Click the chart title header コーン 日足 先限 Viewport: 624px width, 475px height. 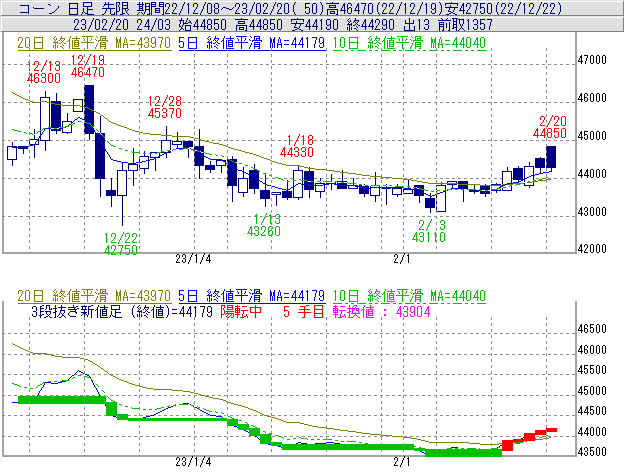pos(74,8)
